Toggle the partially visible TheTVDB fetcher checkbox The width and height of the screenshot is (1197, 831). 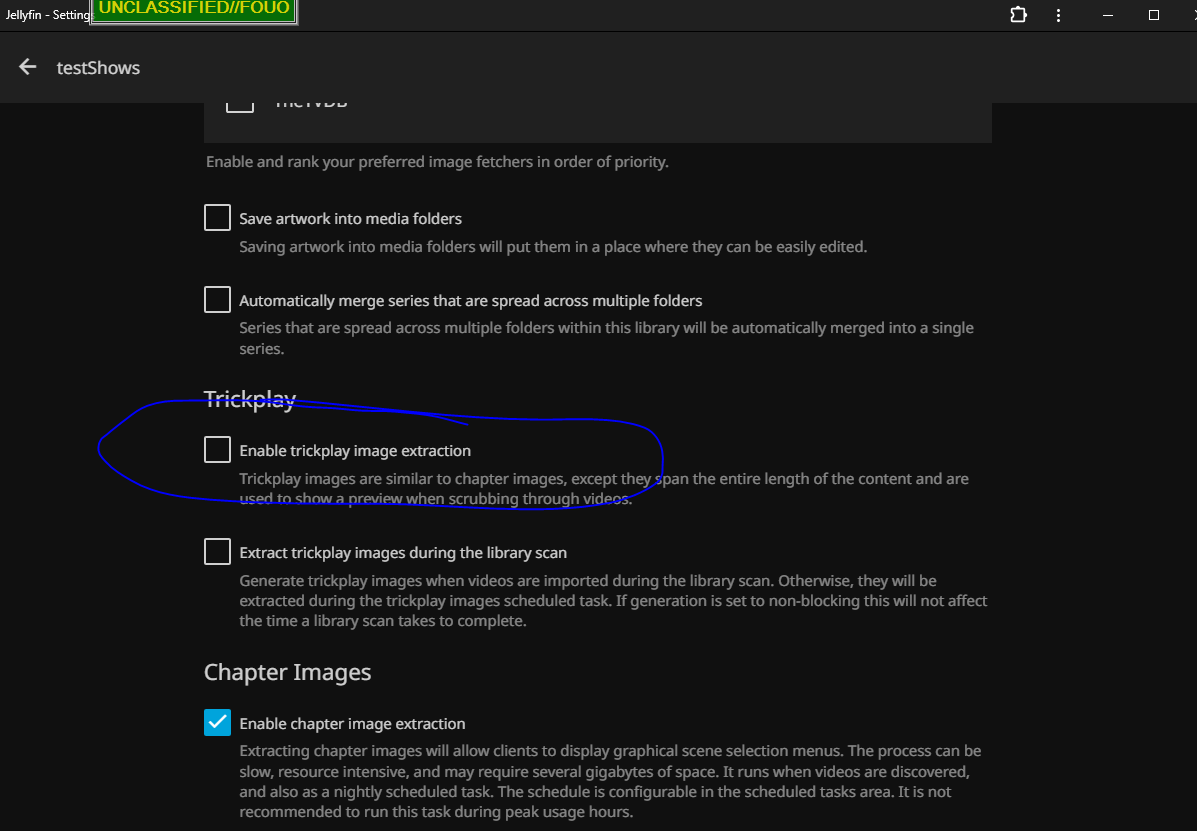click(x=240, y=107)
